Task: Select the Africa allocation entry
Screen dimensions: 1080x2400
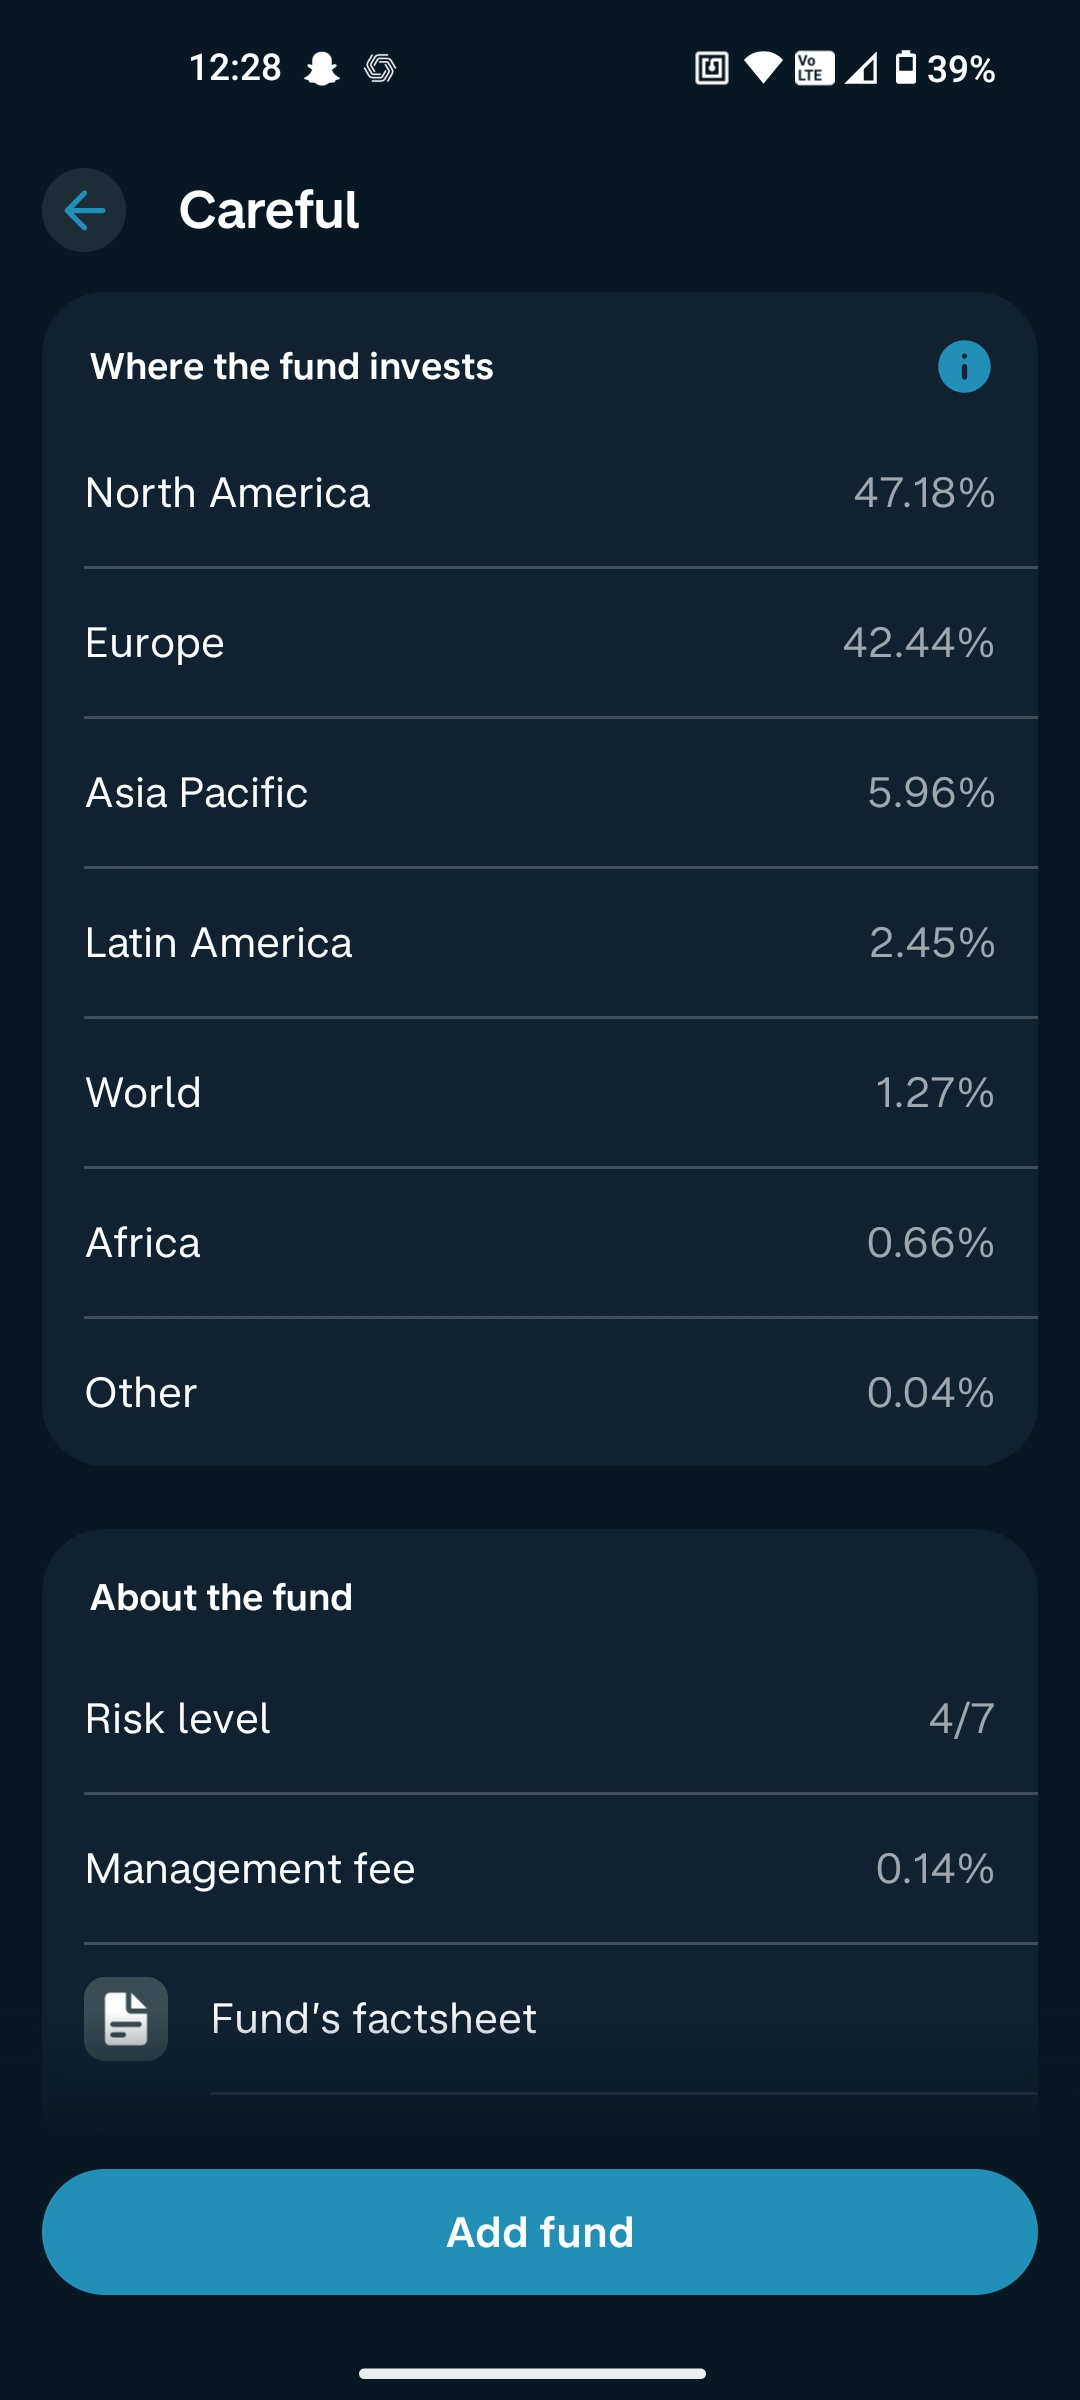Action: [x=540, y=1241]
